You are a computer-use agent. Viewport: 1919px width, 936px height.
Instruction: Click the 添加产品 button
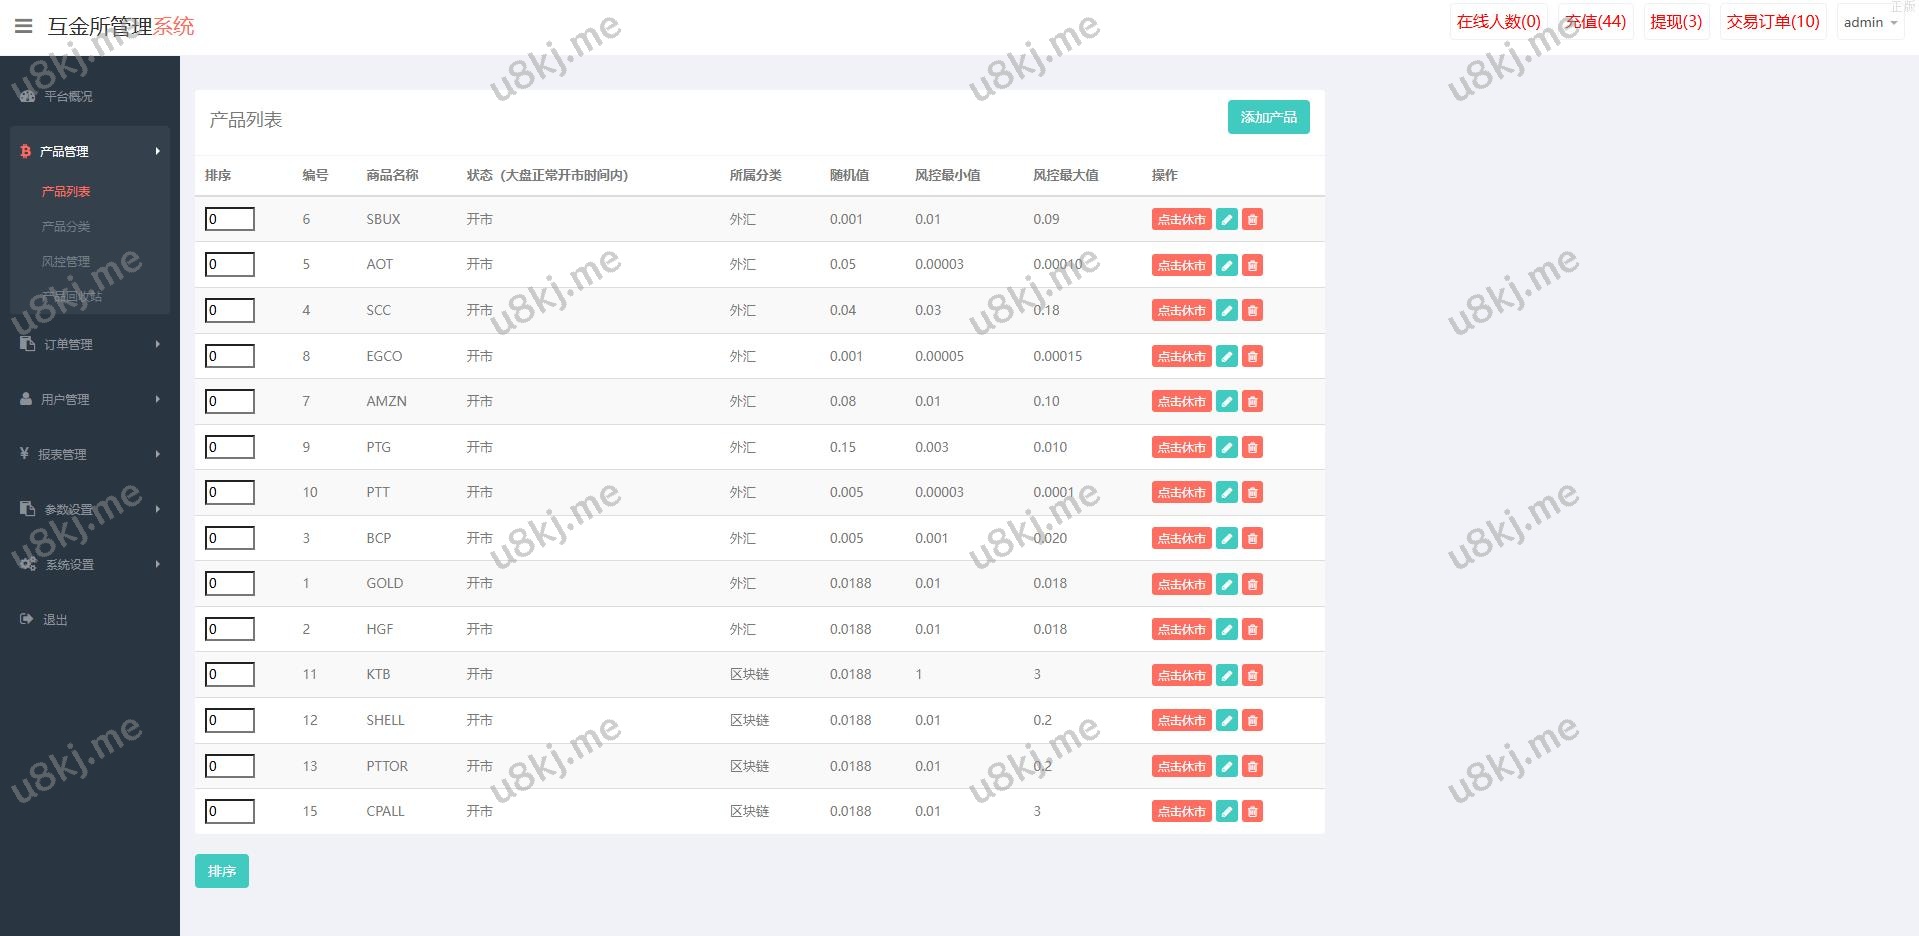pyautogui.click(x=1268, y=117)
